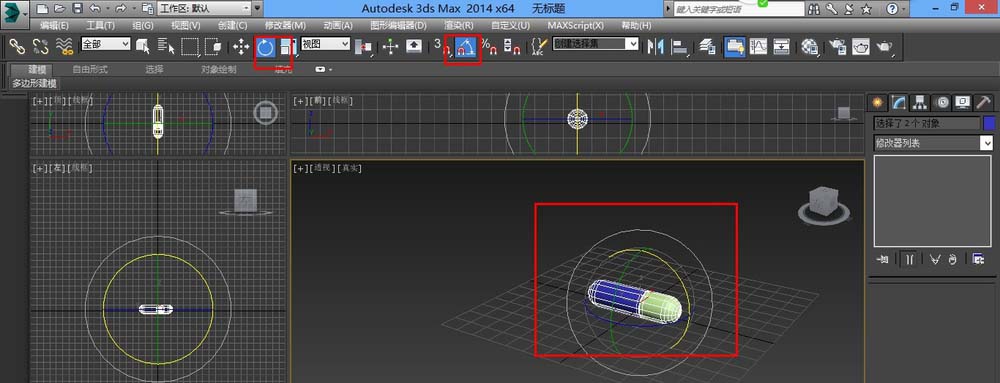Open the Material Editor
This screenshot has width=1000, height=383.
(810, 47)
